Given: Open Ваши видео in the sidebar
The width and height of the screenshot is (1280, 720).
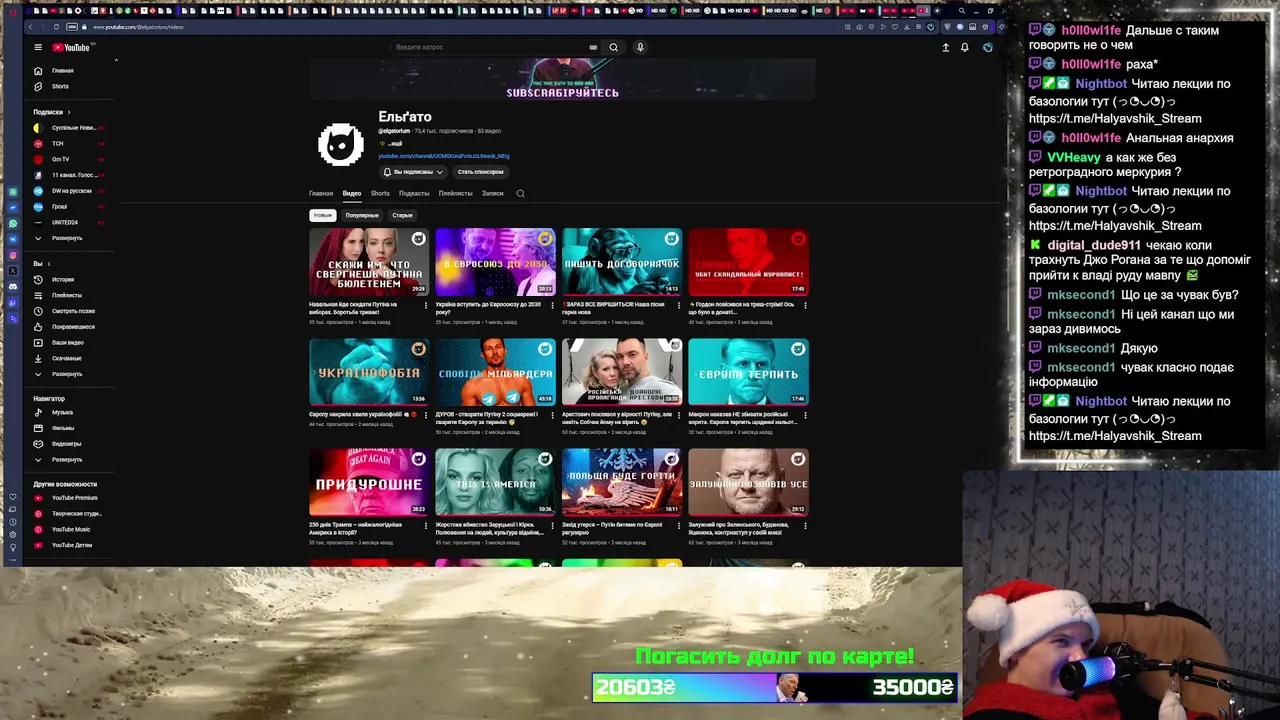Looking at the screenshot, I should tap(68, 343).
